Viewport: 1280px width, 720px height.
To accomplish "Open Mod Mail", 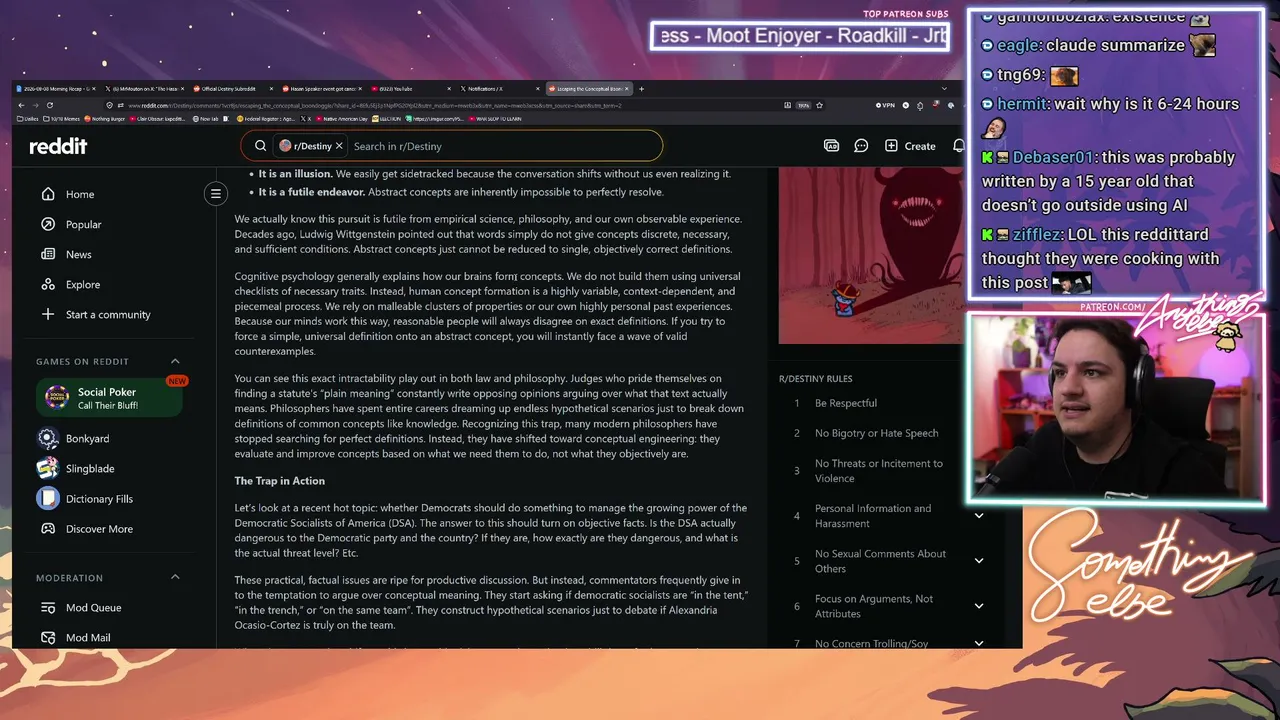I will pyautogui.click(x=88, y=637).
